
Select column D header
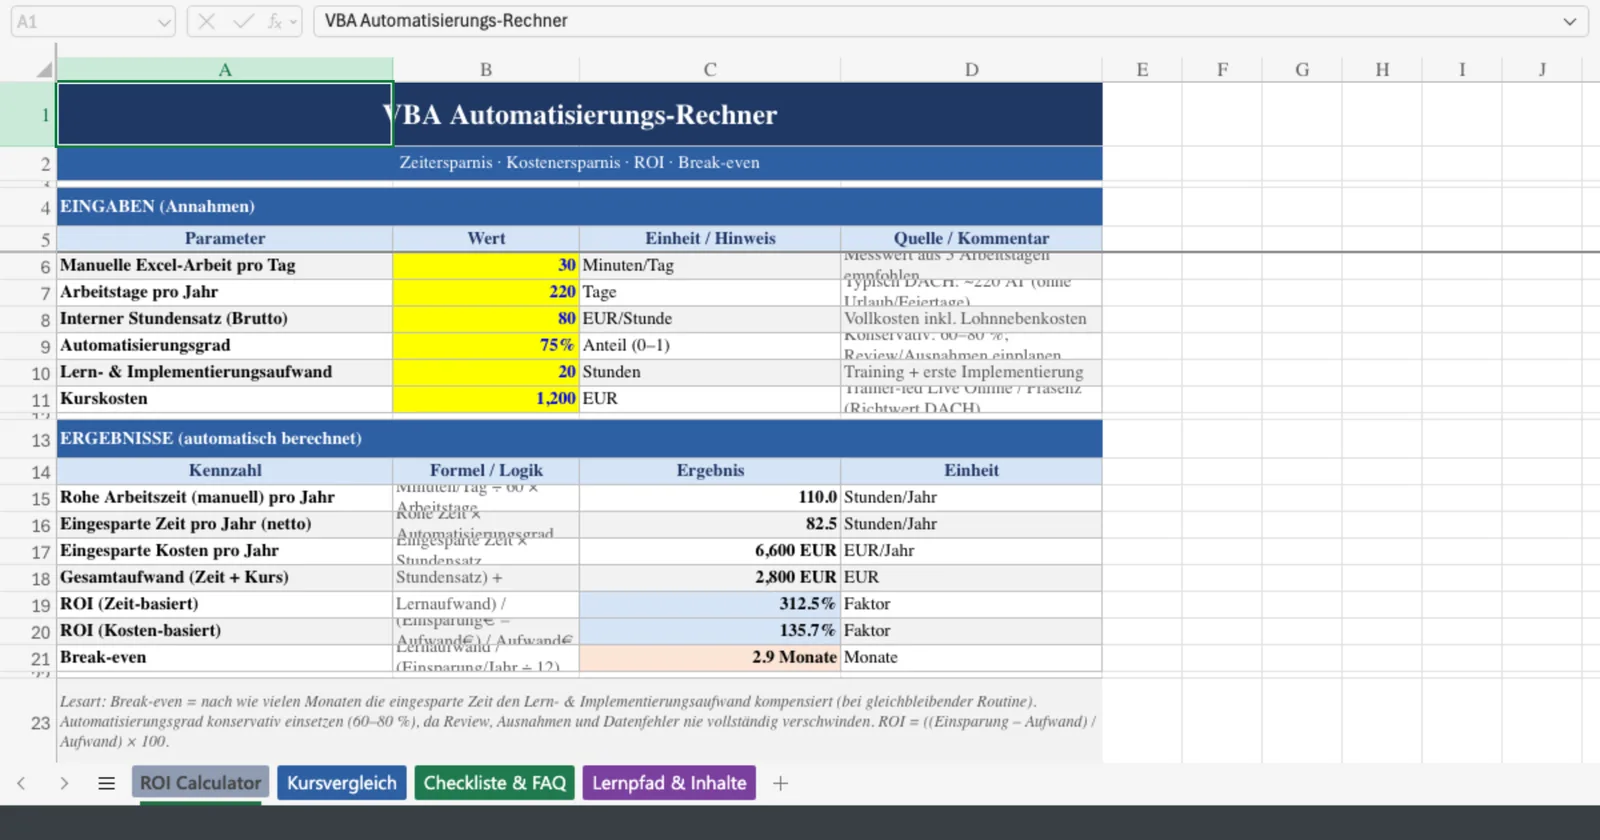point(971,69)
